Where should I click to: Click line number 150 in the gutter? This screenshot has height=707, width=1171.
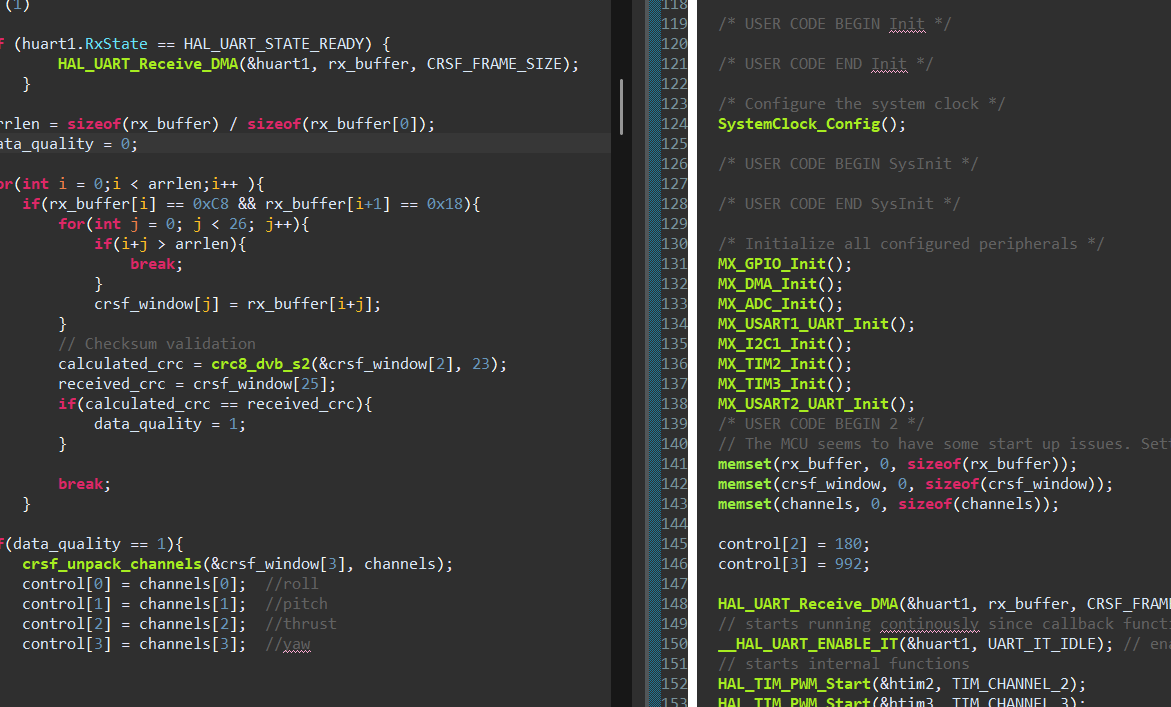674,644
